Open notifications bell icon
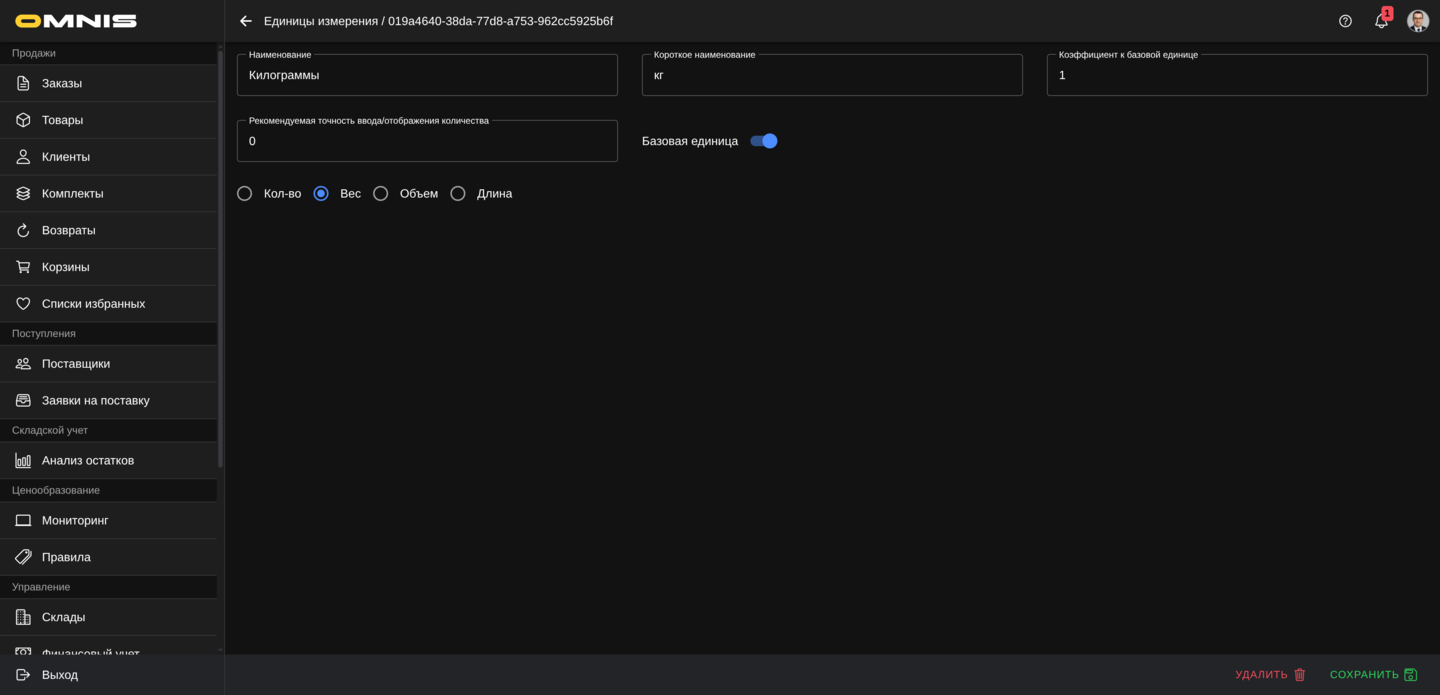The width and height of the screenshot is (1440, 695). coord(1381,21)
